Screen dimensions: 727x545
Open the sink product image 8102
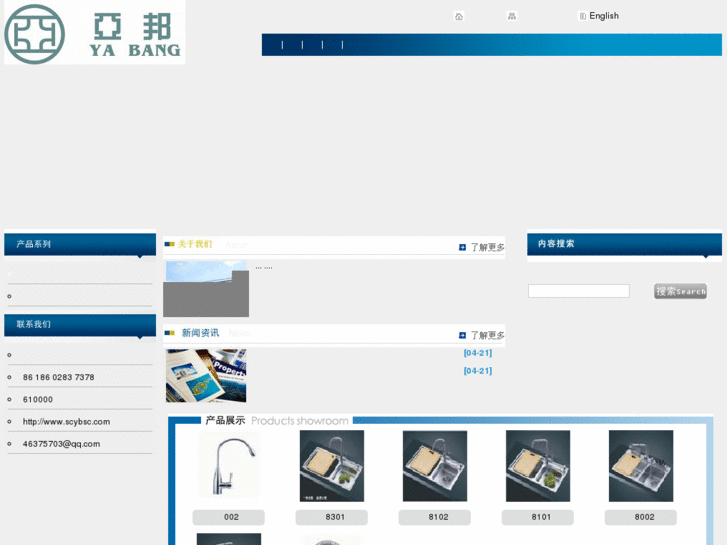tap(435, 466)
